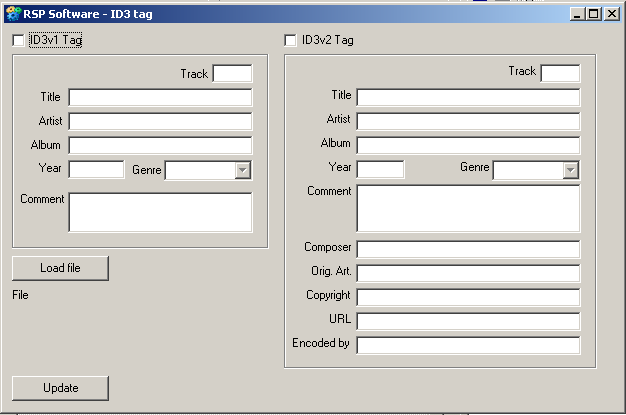
Task: Focus the Composer field
Action: pos(468,249)
